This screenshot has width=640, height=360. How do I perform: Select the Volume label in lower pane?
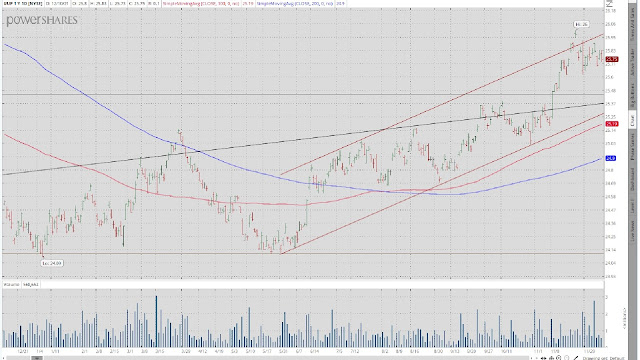11,284
